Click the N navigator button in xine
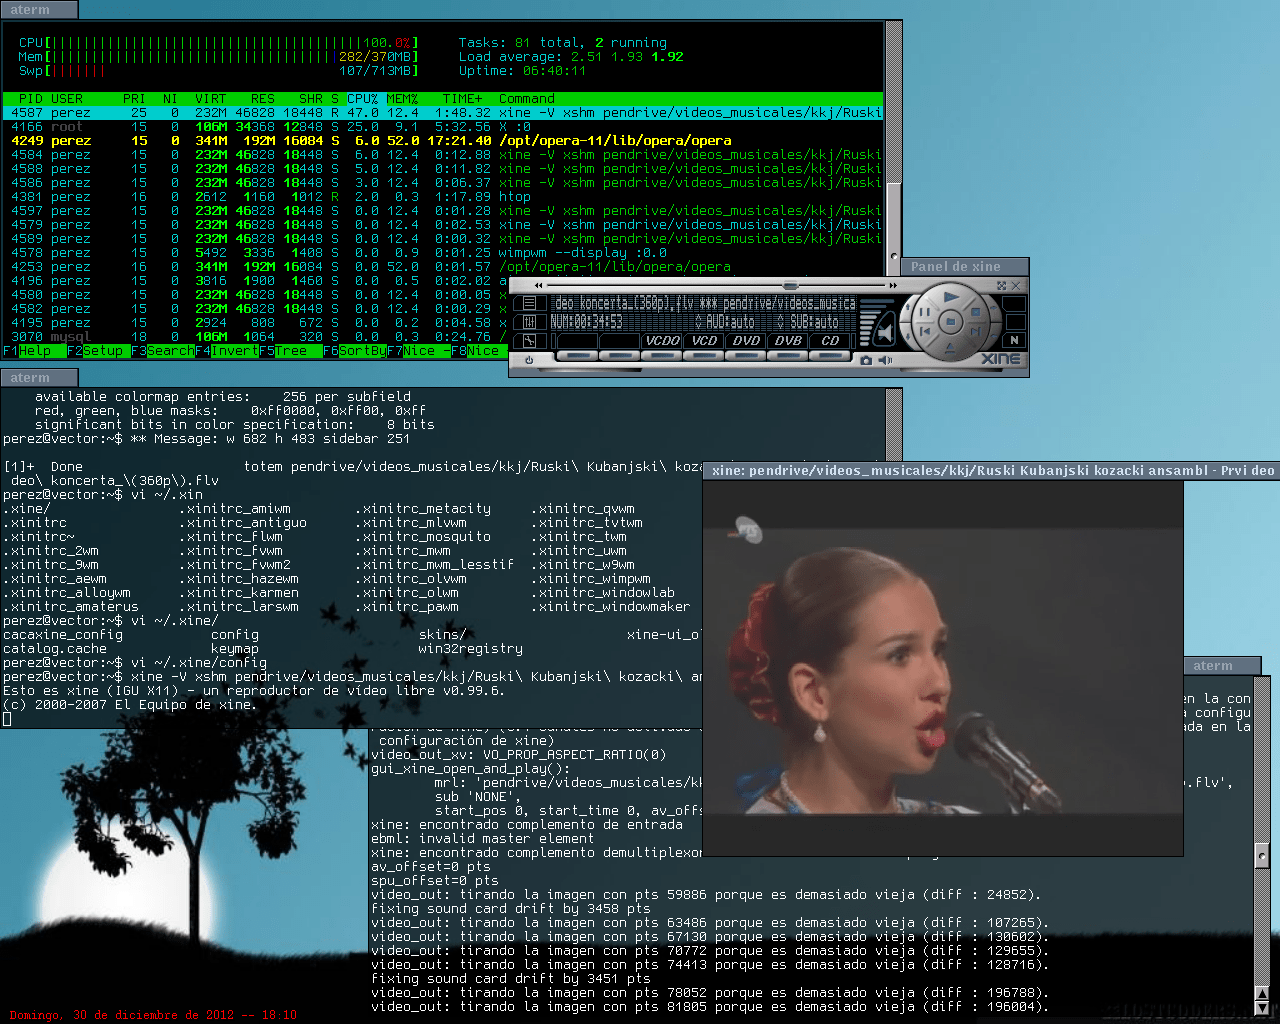The width and height of the screenshot is (1280, 1024). tap(1014, 340)
